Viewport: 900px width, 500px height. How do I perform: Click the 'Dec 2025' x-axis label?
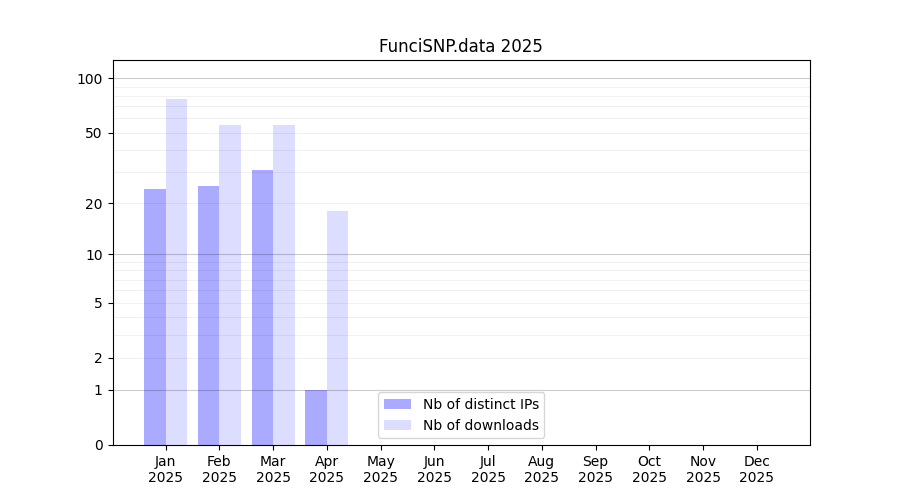756,469
